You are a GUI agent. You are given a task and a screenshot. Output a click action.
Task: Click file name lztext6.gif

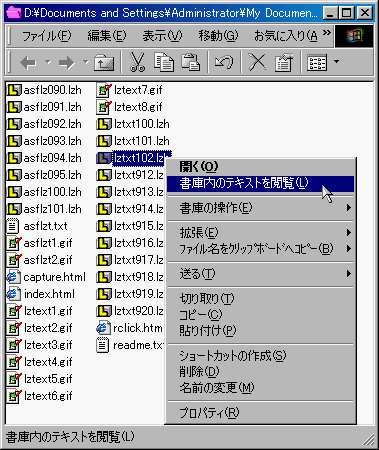pyautogui.click(x=48, y=396)
